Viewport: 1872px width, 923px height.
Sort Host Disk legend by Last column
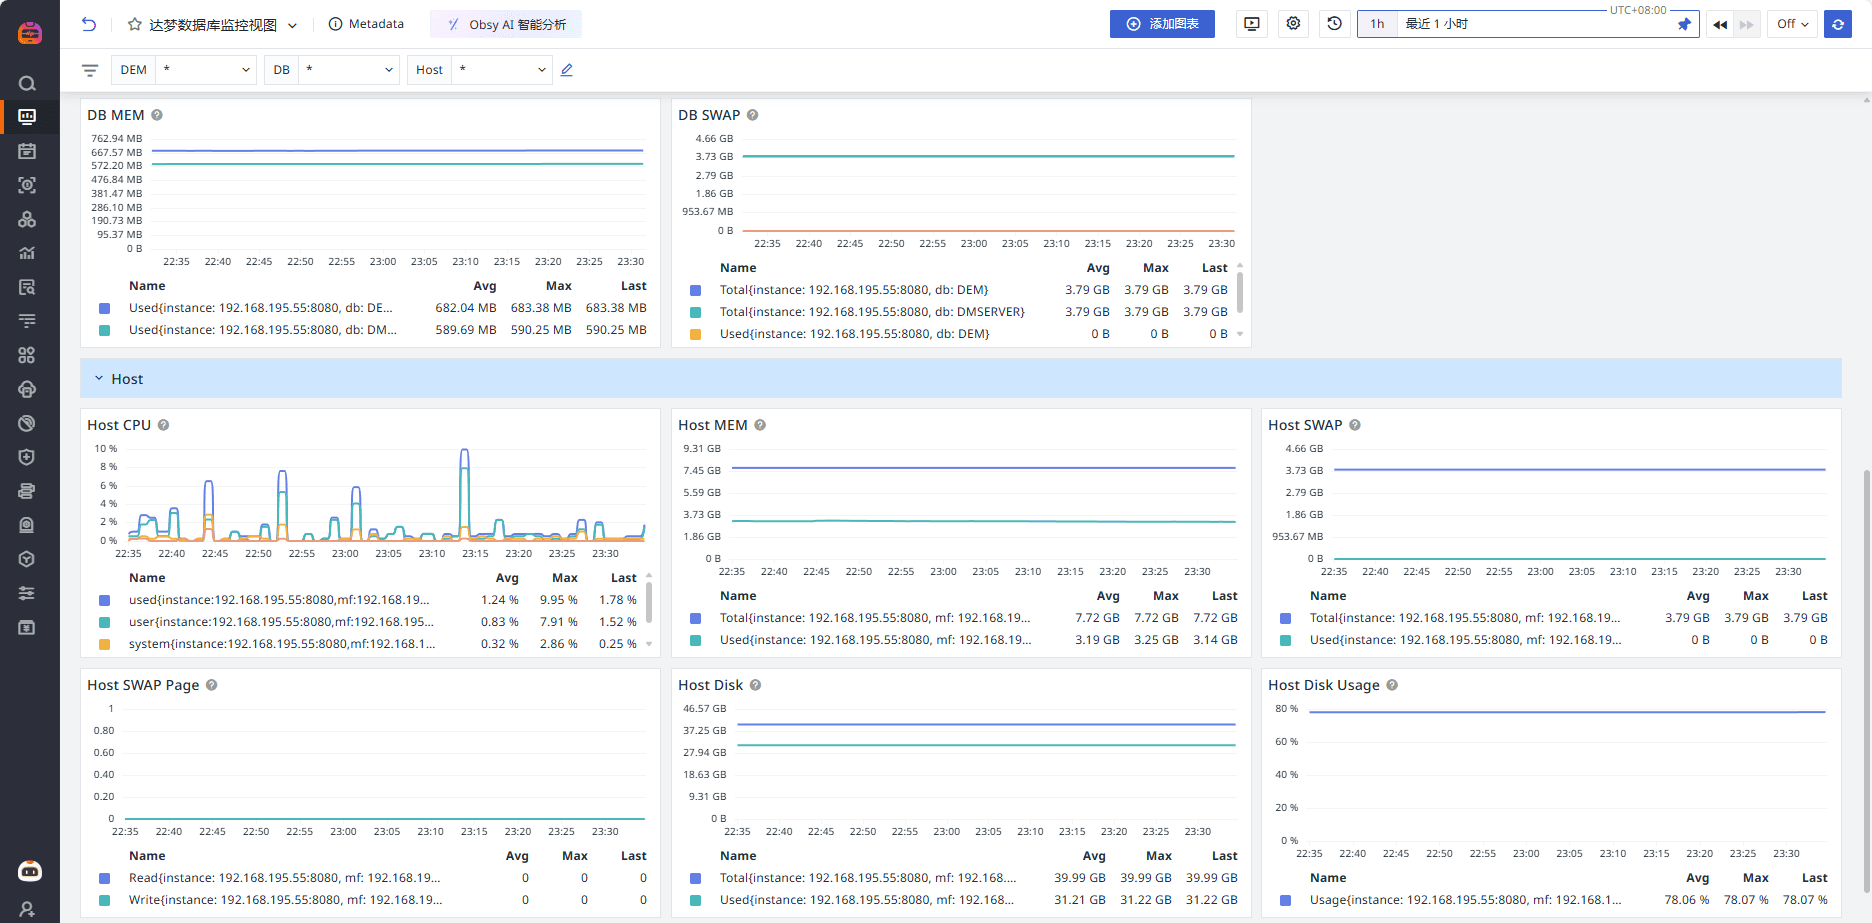coord(1224,856)
